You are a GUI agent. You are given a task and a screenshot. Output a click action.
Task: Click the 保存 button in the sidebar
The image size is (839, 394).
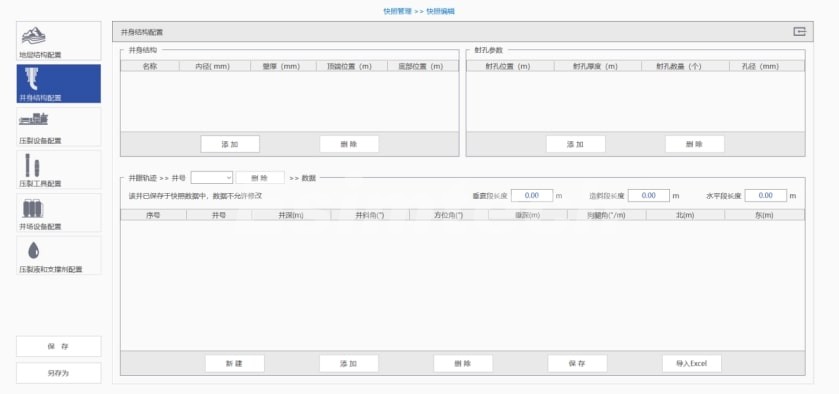(x=58, y=346)
